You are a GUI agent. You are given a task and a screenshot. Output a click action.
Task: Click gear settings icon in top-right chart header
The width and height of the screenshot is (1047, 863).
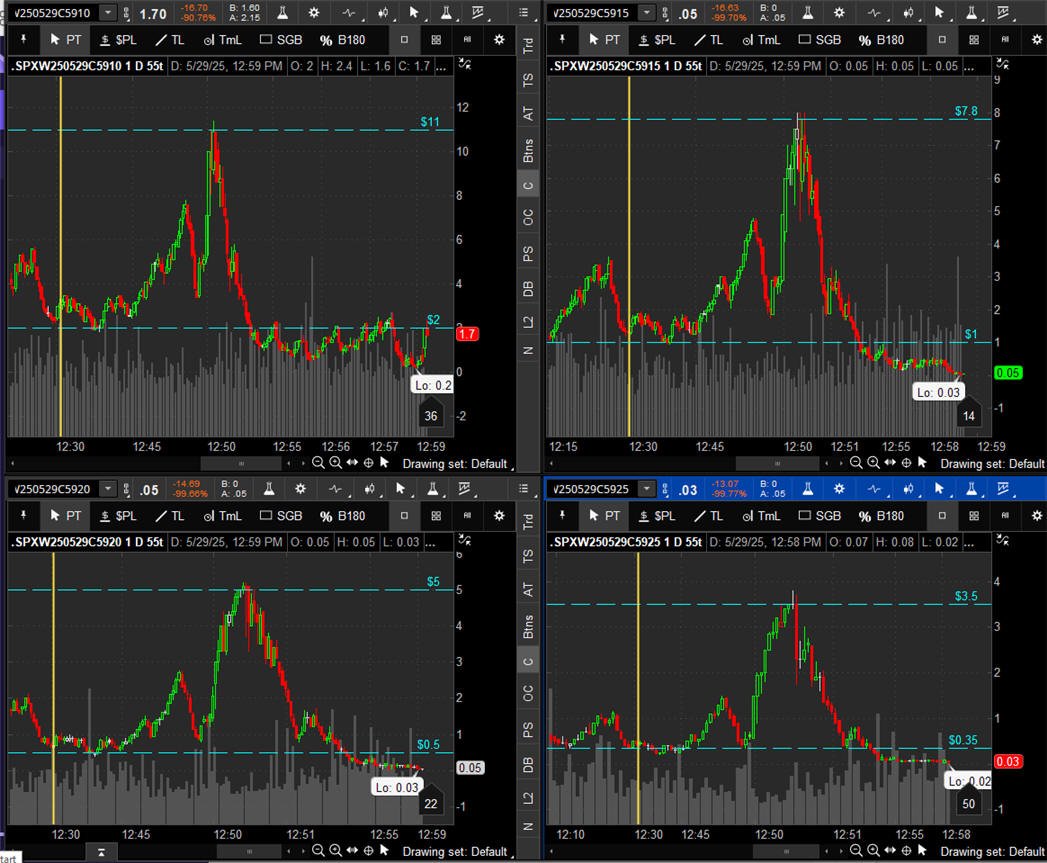coord(839,12)
